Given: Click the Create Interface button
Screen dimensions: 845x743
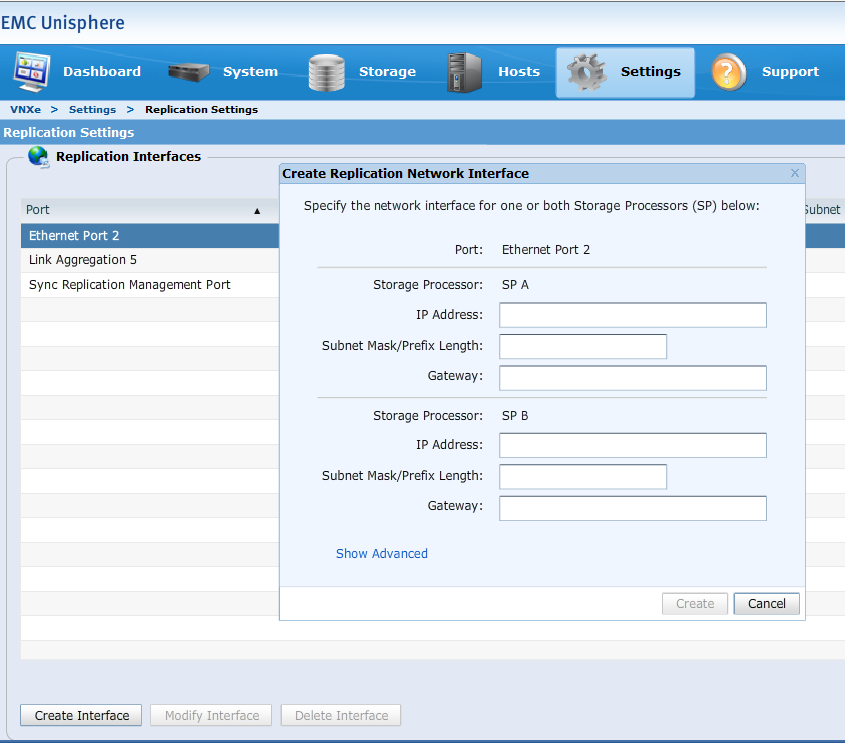Looking at the screenshot, I should (x=82, y=715).
